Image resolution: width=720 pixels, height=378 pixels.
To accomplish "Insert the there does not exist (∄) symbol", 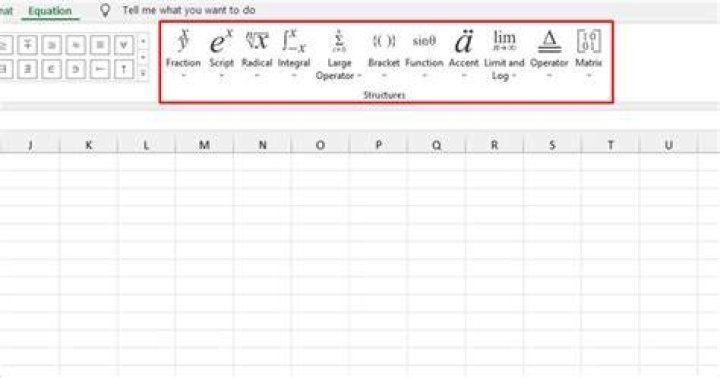I will pos(28,69).
